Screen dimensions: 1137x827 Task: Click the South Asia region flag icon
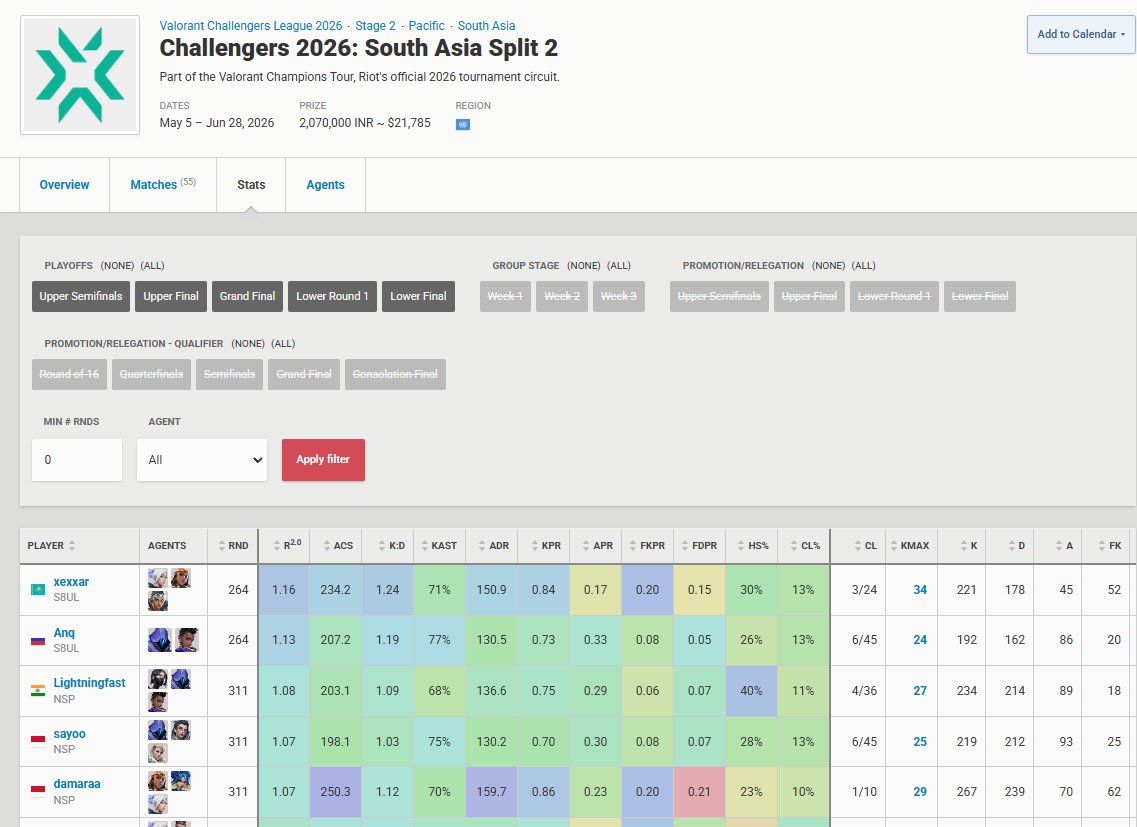pyautogui.click(x=463, y=124)
